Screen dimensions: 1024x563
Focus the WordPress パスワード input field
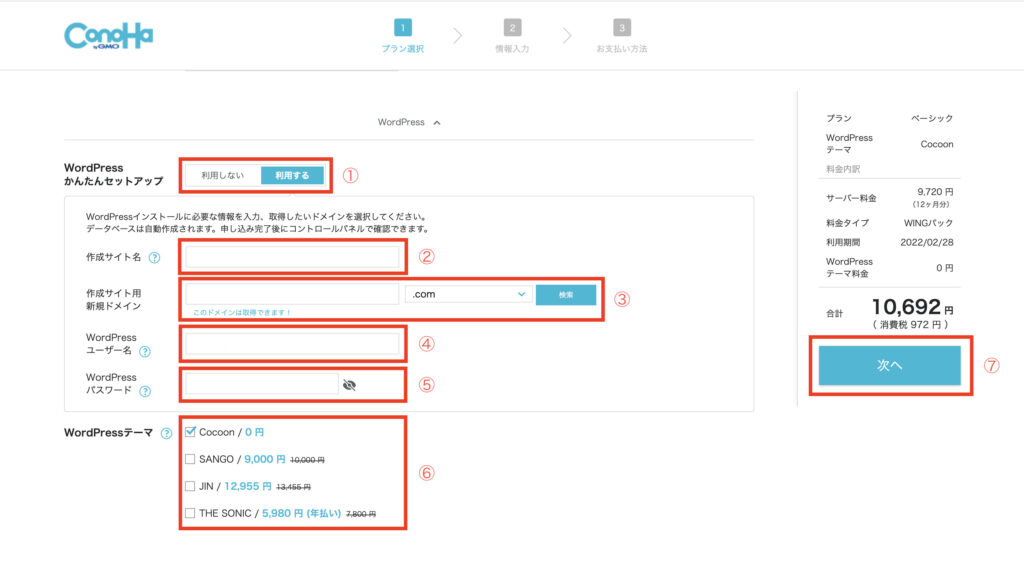(x=262, y=384)
